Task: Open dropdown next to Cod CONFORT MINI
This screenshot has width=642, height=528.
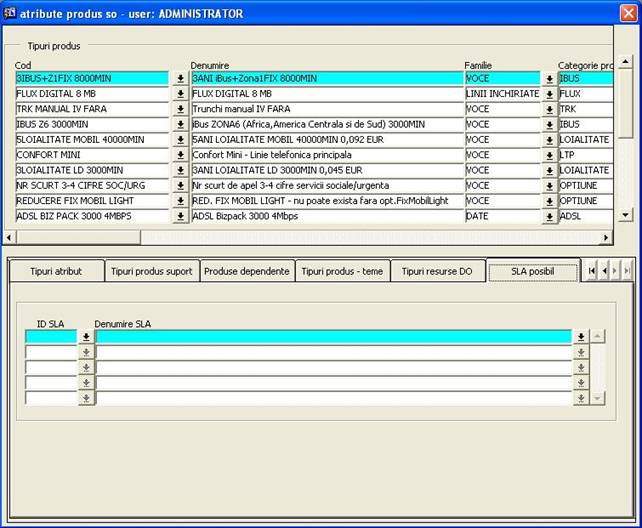Action: click(x=180, y=155)
